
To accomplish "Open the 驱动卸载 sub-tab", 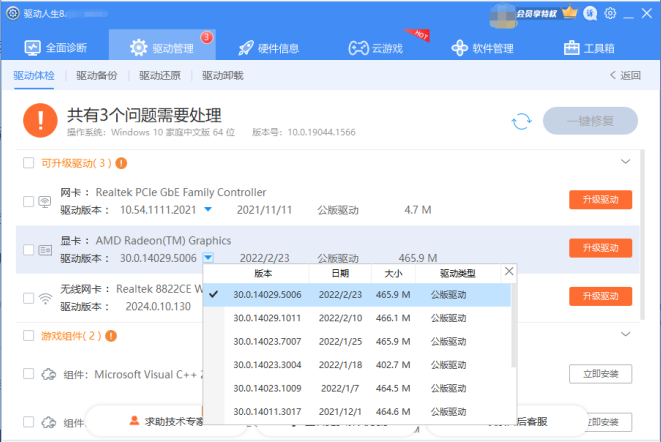I will pyautogui.click(x=223, y=75).
